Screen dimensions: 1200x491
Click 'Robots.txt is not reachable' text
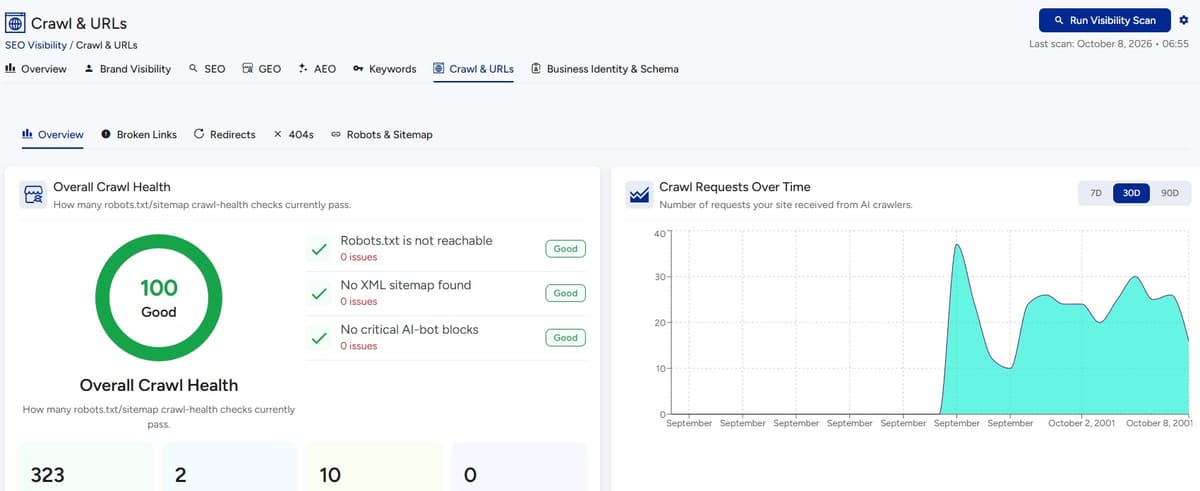coord(416,241)
